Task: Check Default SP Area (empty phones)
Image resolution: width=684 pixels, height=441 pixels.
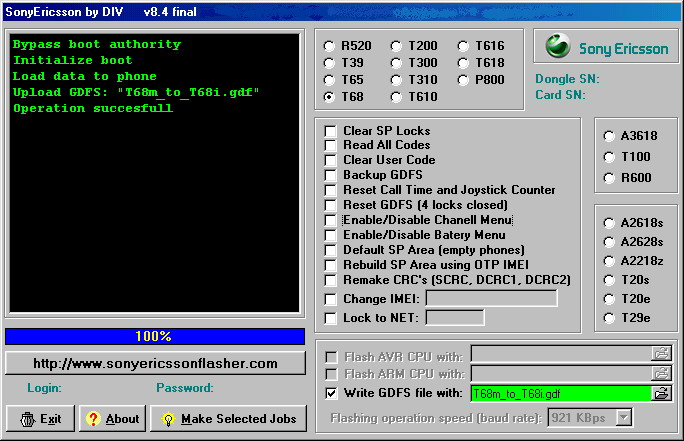Action: (331, 250)
